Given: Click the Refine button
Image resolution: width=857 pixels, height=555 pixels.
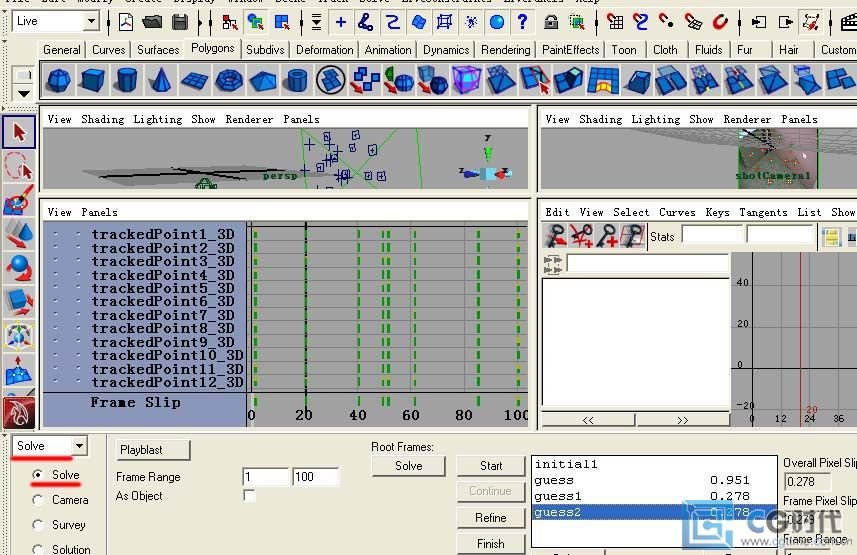Looking at the screenshot, I should pyautogui.click(x=491, y=518).
